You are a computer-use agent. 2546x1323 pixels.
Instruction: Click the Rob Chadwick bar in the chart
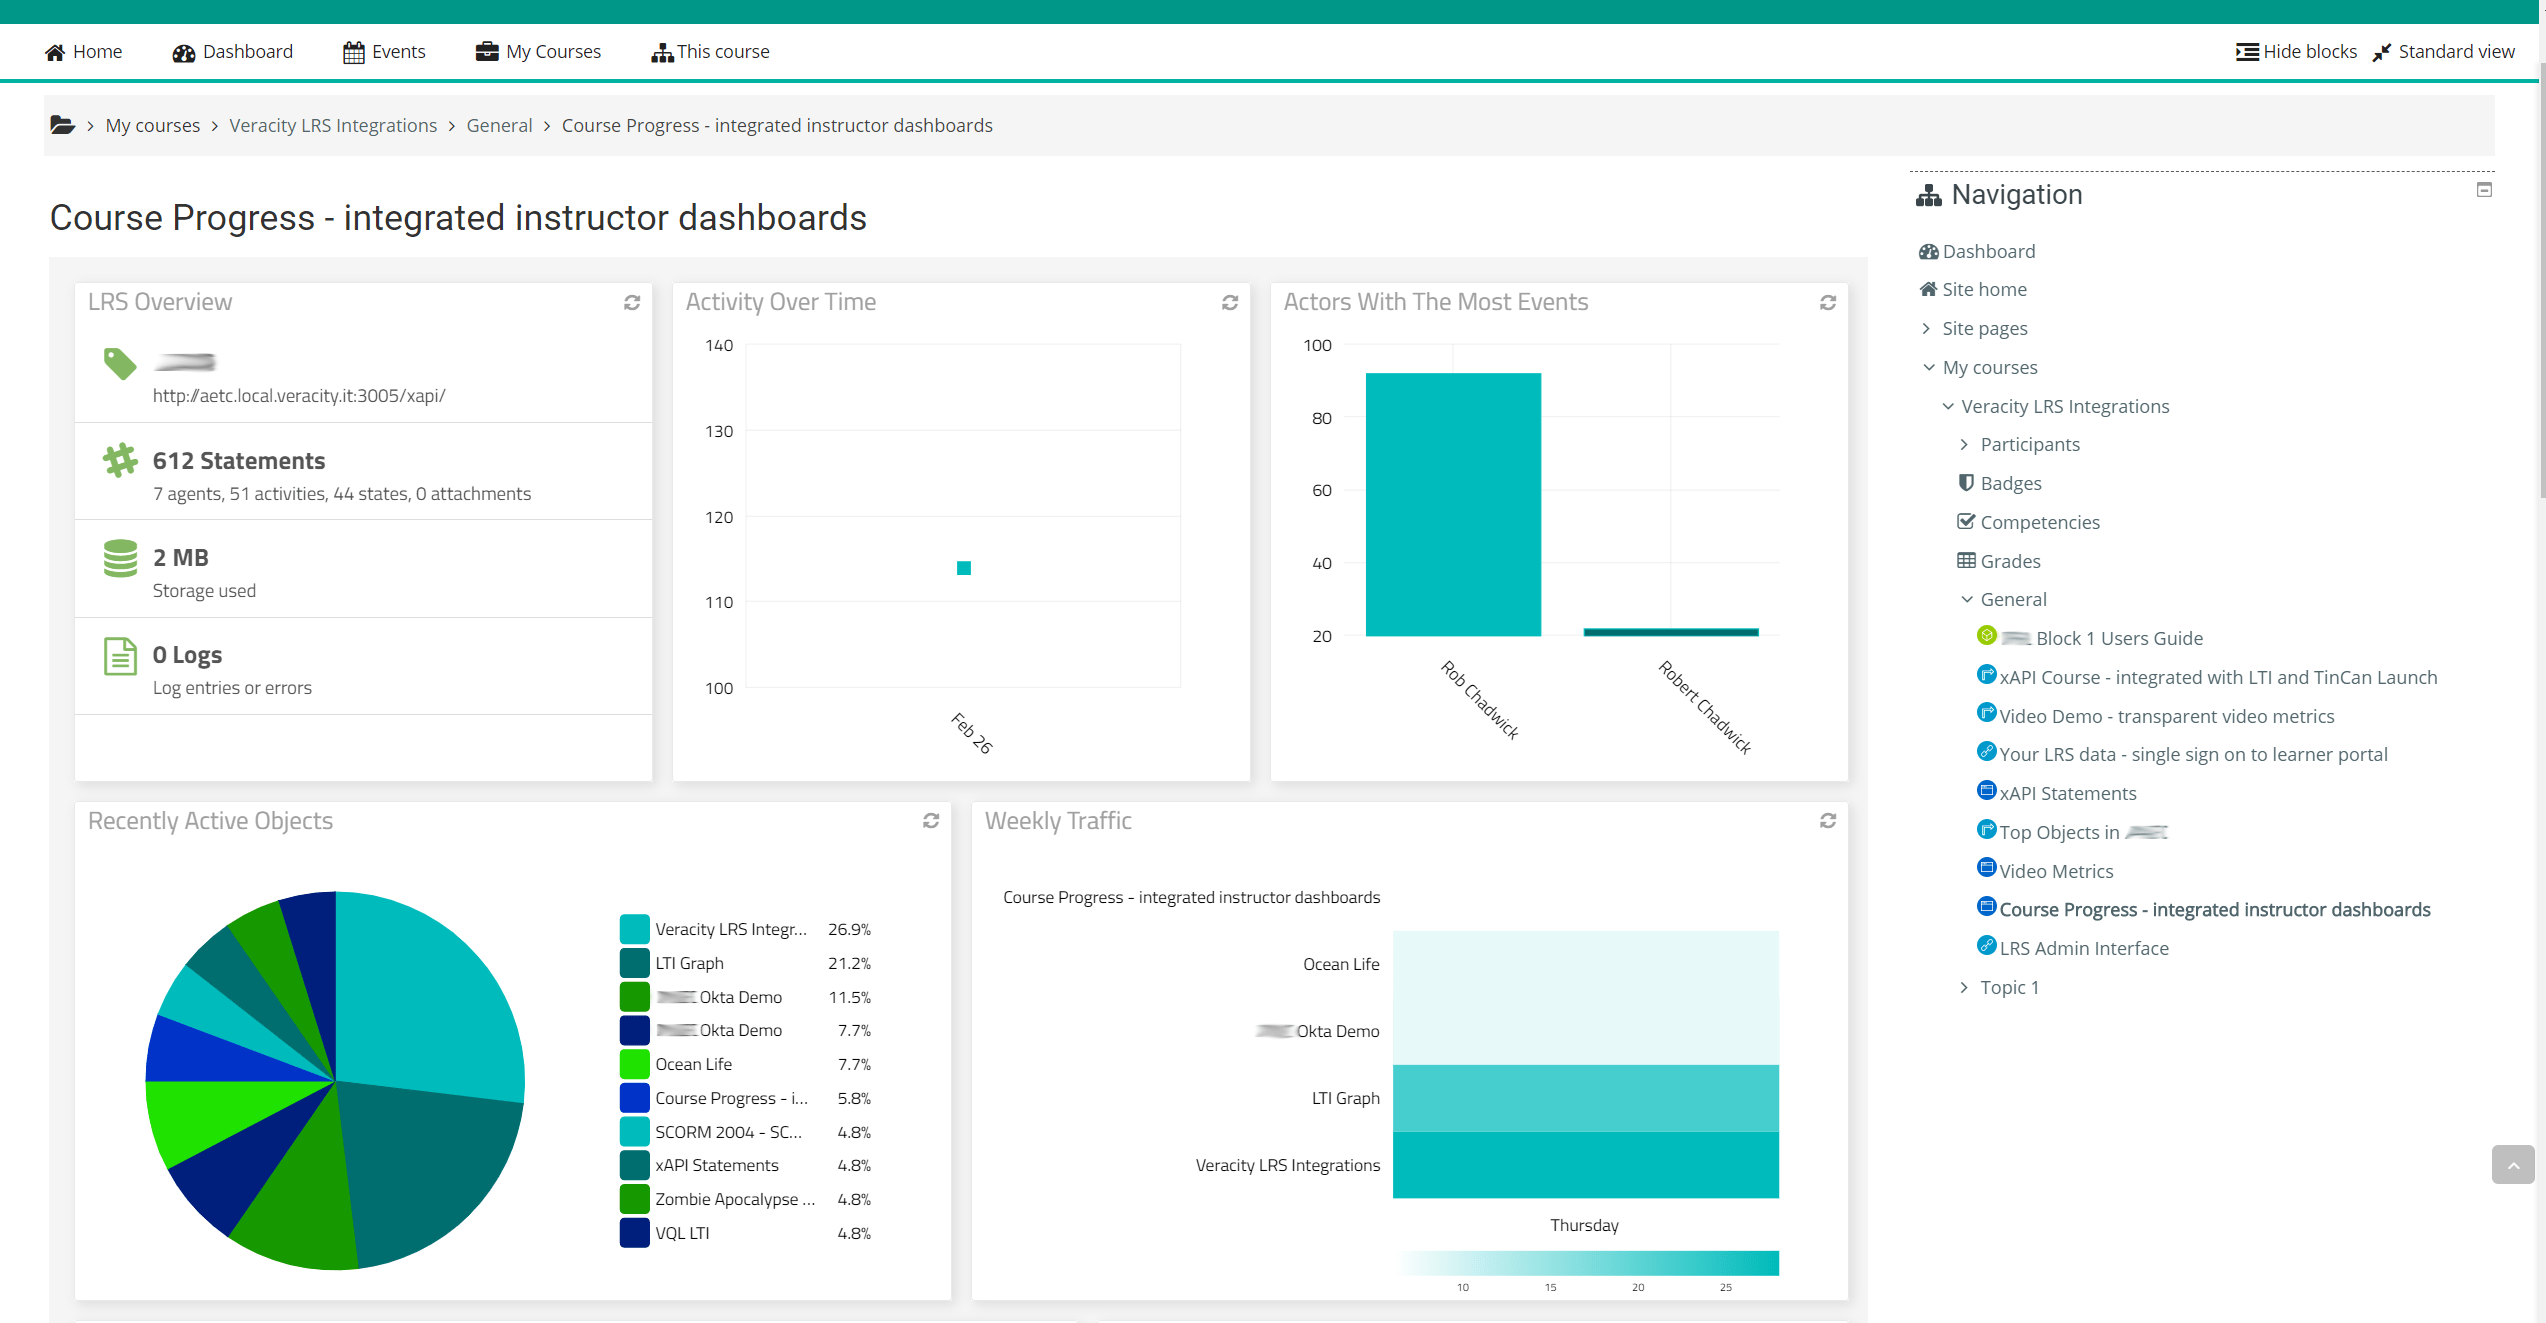pos(1452,504)
